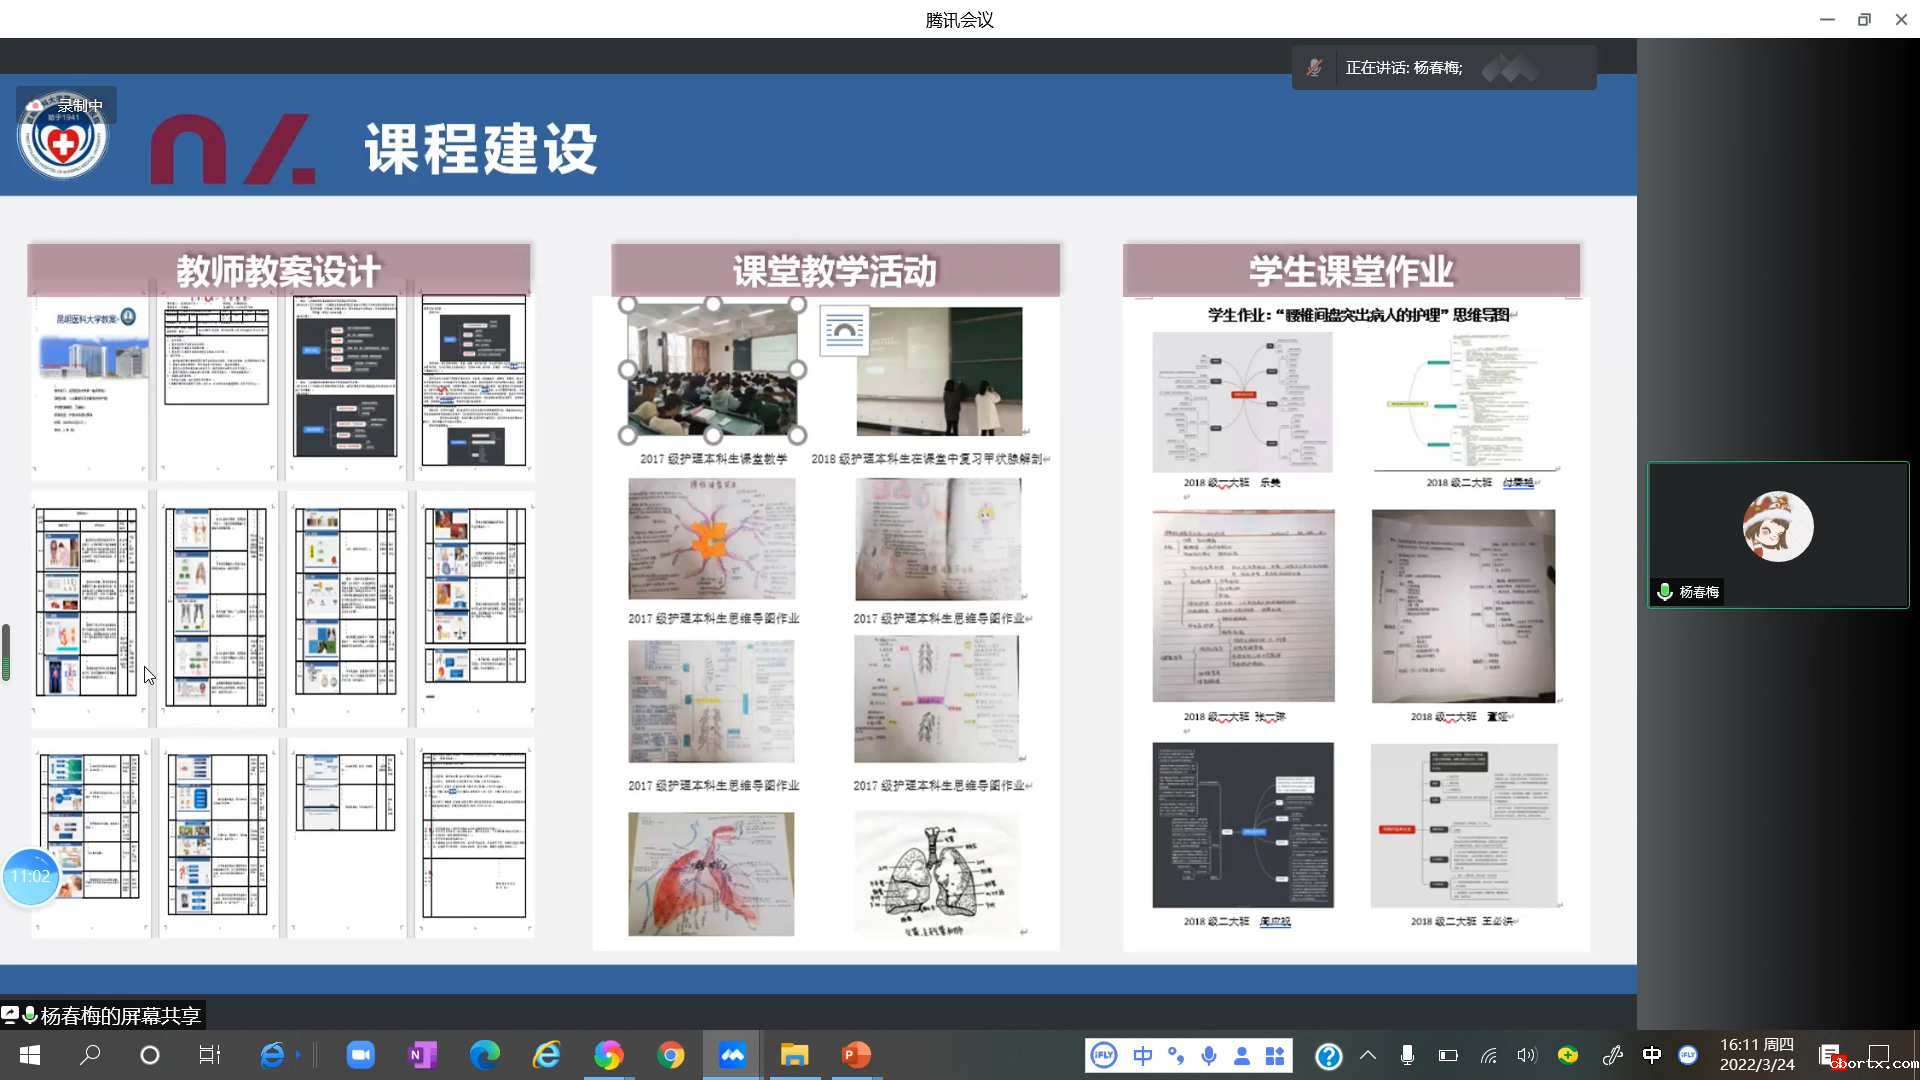1920x1080 pixels.
Task: Click the blue help question mark icon
Action: click(x=1328, y=1055)
